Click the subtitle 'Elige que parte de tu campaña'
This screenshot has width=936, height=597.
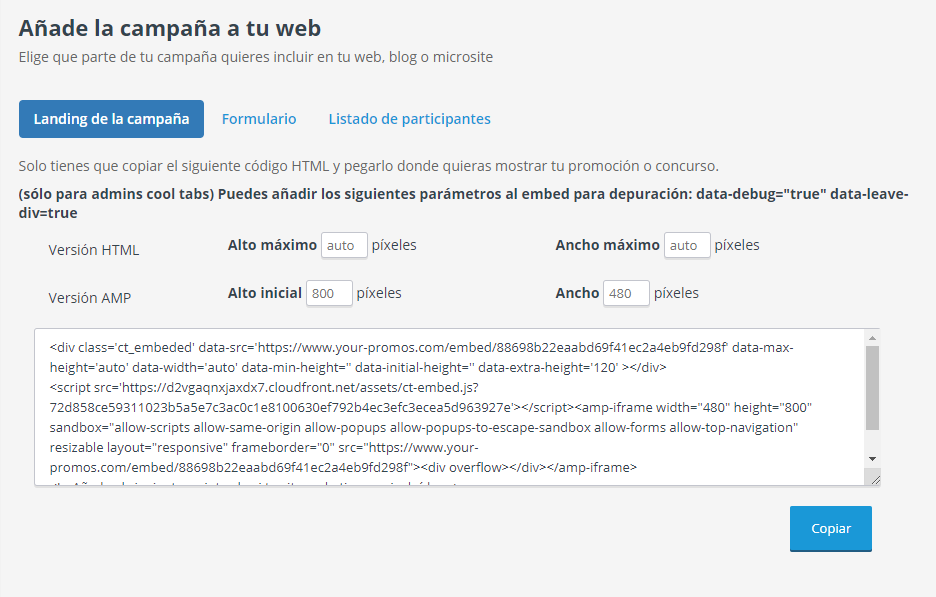tap(255, 57)
